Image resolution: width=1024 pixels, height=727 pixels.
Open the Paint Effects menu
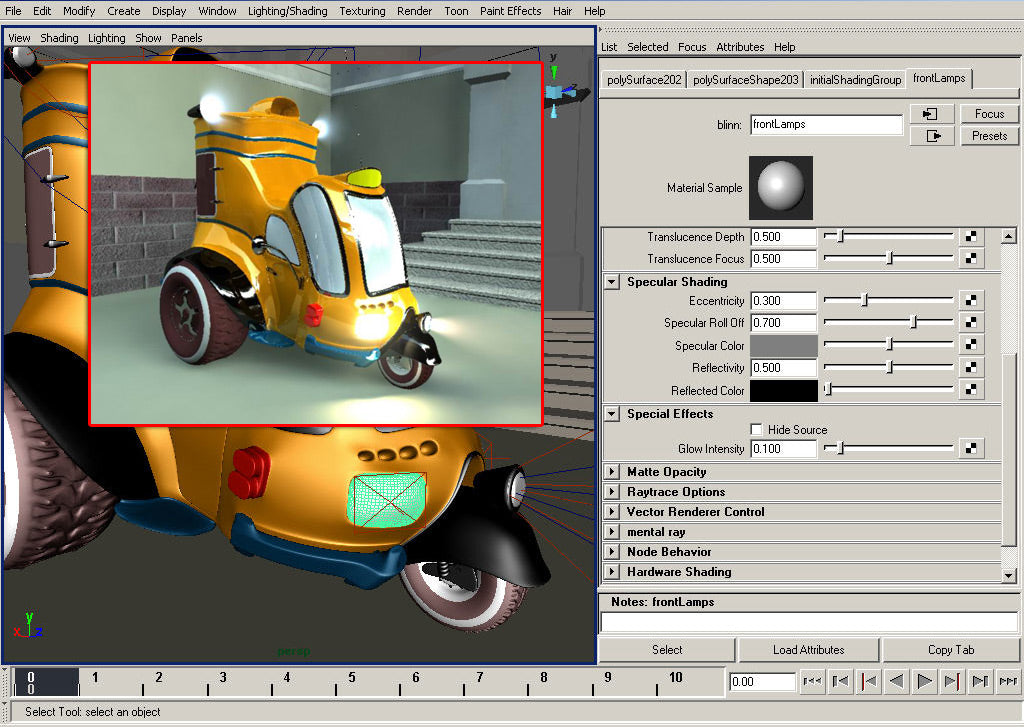[x=510, y=11]
